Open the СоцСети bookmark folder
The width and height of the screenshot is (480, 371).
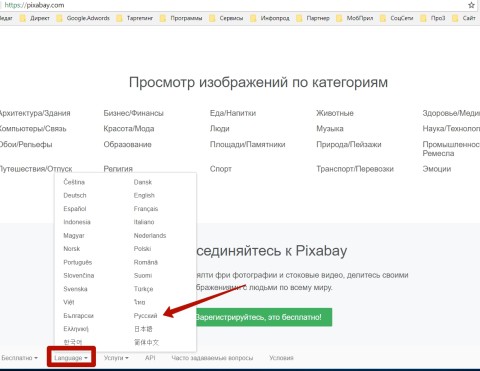click(x=397, y=18)
